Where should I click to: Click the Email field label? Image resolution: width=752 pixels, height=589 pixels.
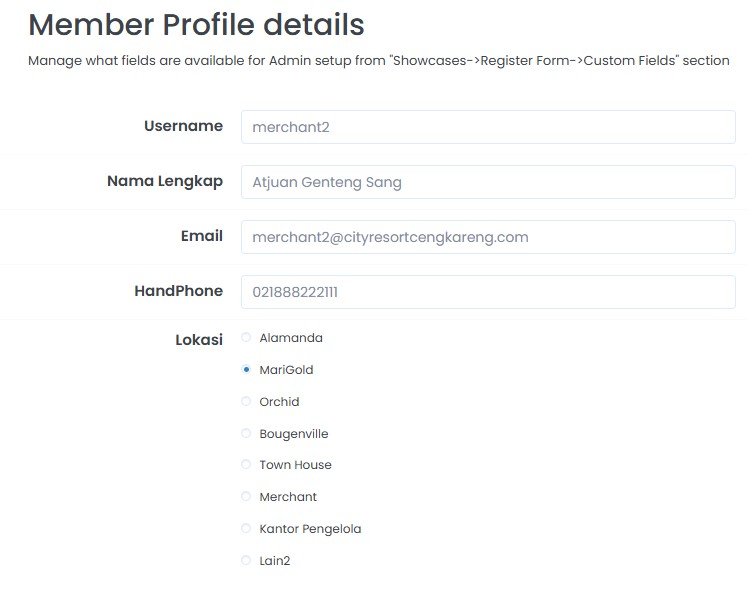(x=202, y=236)
